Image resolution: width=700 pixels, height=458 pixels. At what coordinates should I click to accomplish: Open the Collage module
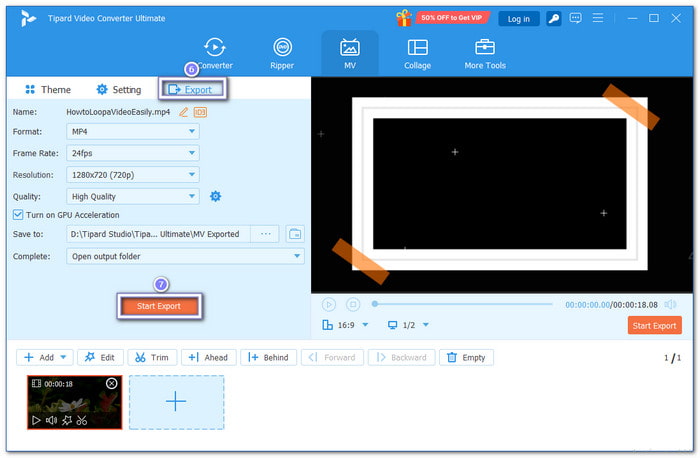(x=417, y=53)
